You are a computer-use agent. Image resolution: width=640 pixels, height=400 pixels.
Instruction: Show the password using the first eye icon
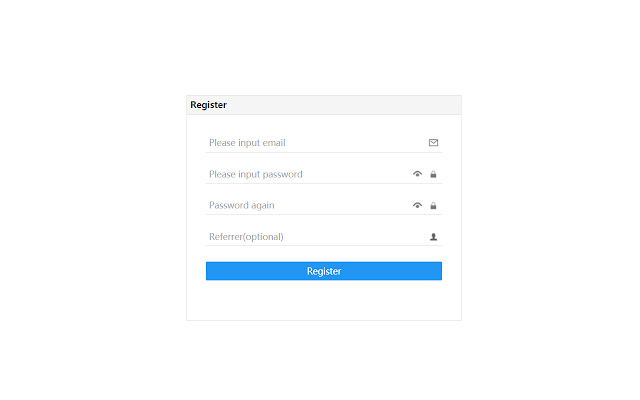pyautogui.click(x=418, y=175)
